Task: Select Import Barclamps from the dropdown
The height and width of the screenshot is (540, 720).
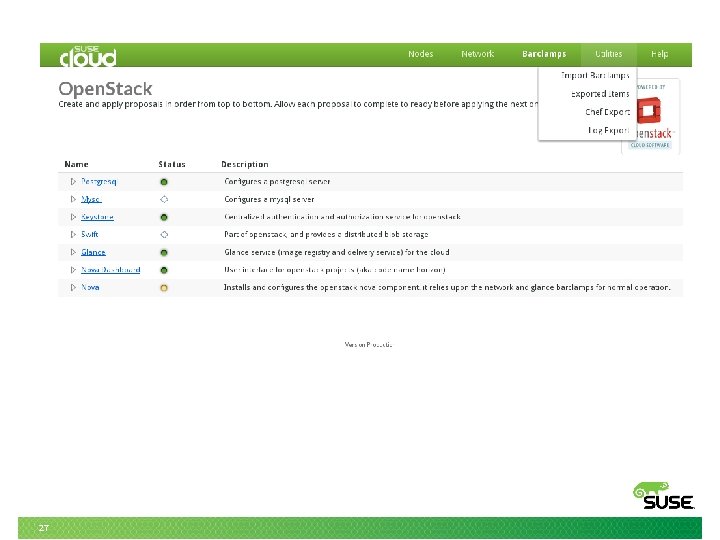Action: point(595,75)
